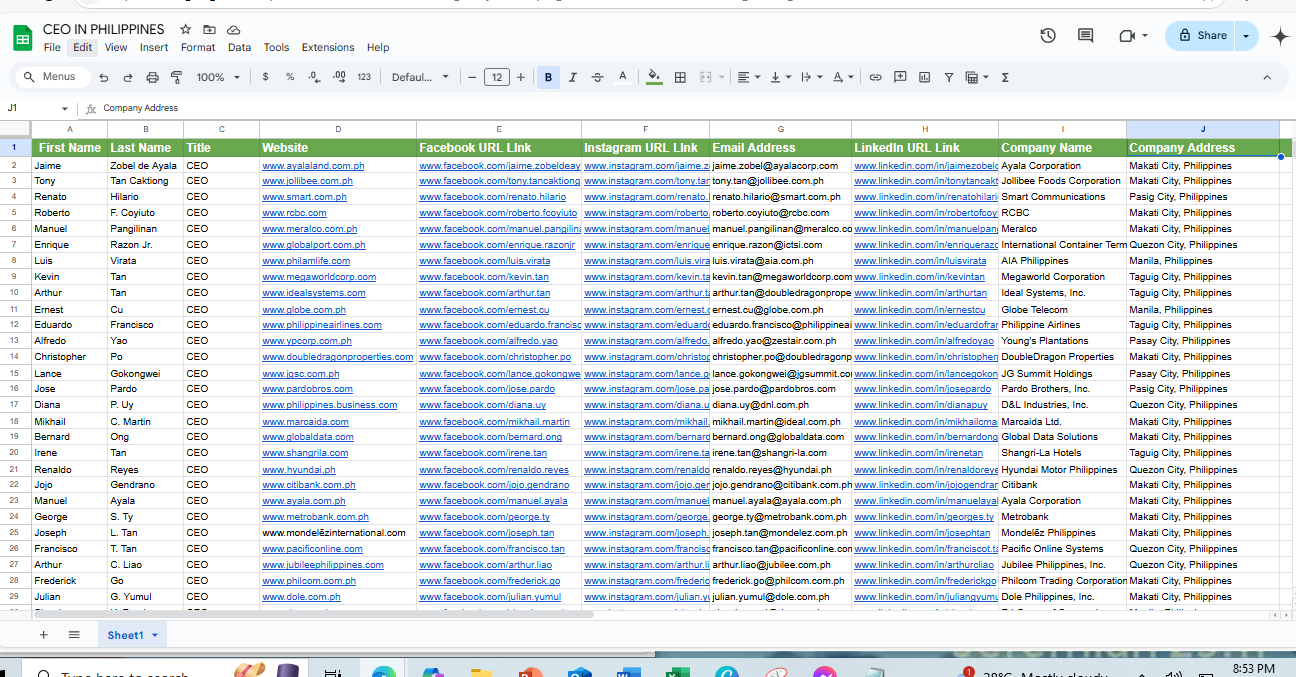Show the all sheets list
This screenshot has height=677, width=1296.
(74, 635)
